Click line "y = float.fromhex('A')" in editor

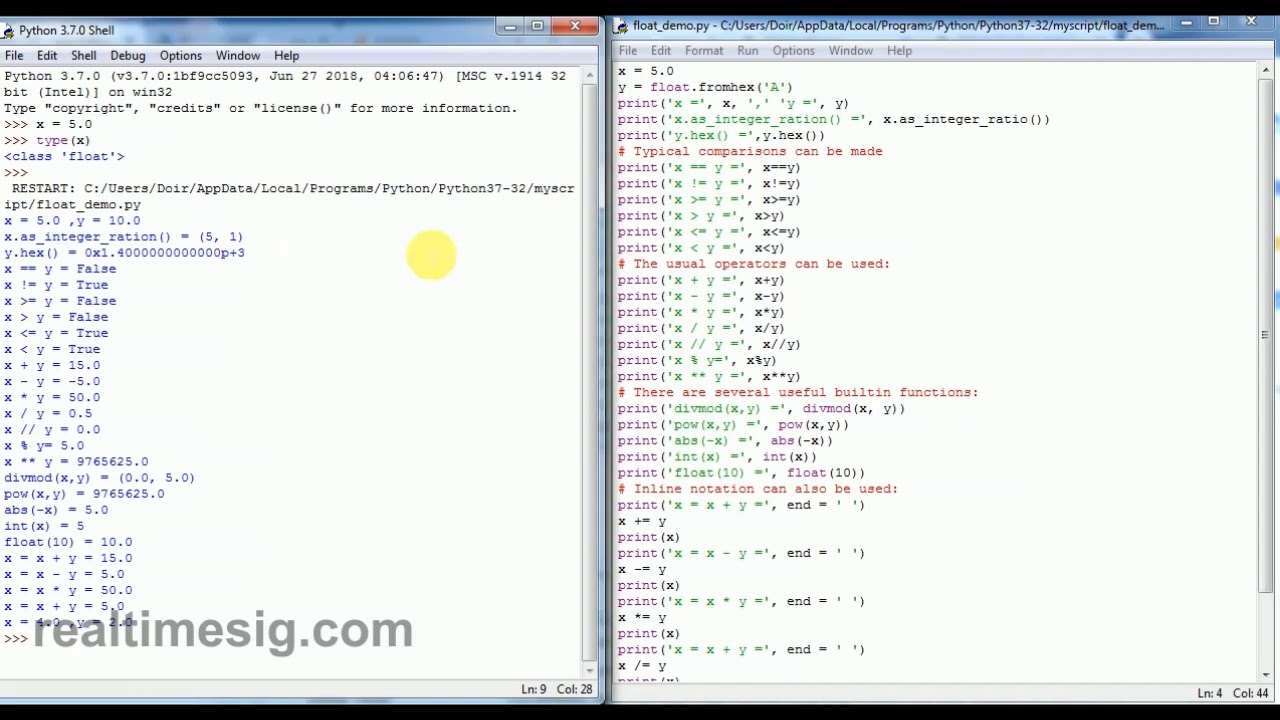click(705, 87)
